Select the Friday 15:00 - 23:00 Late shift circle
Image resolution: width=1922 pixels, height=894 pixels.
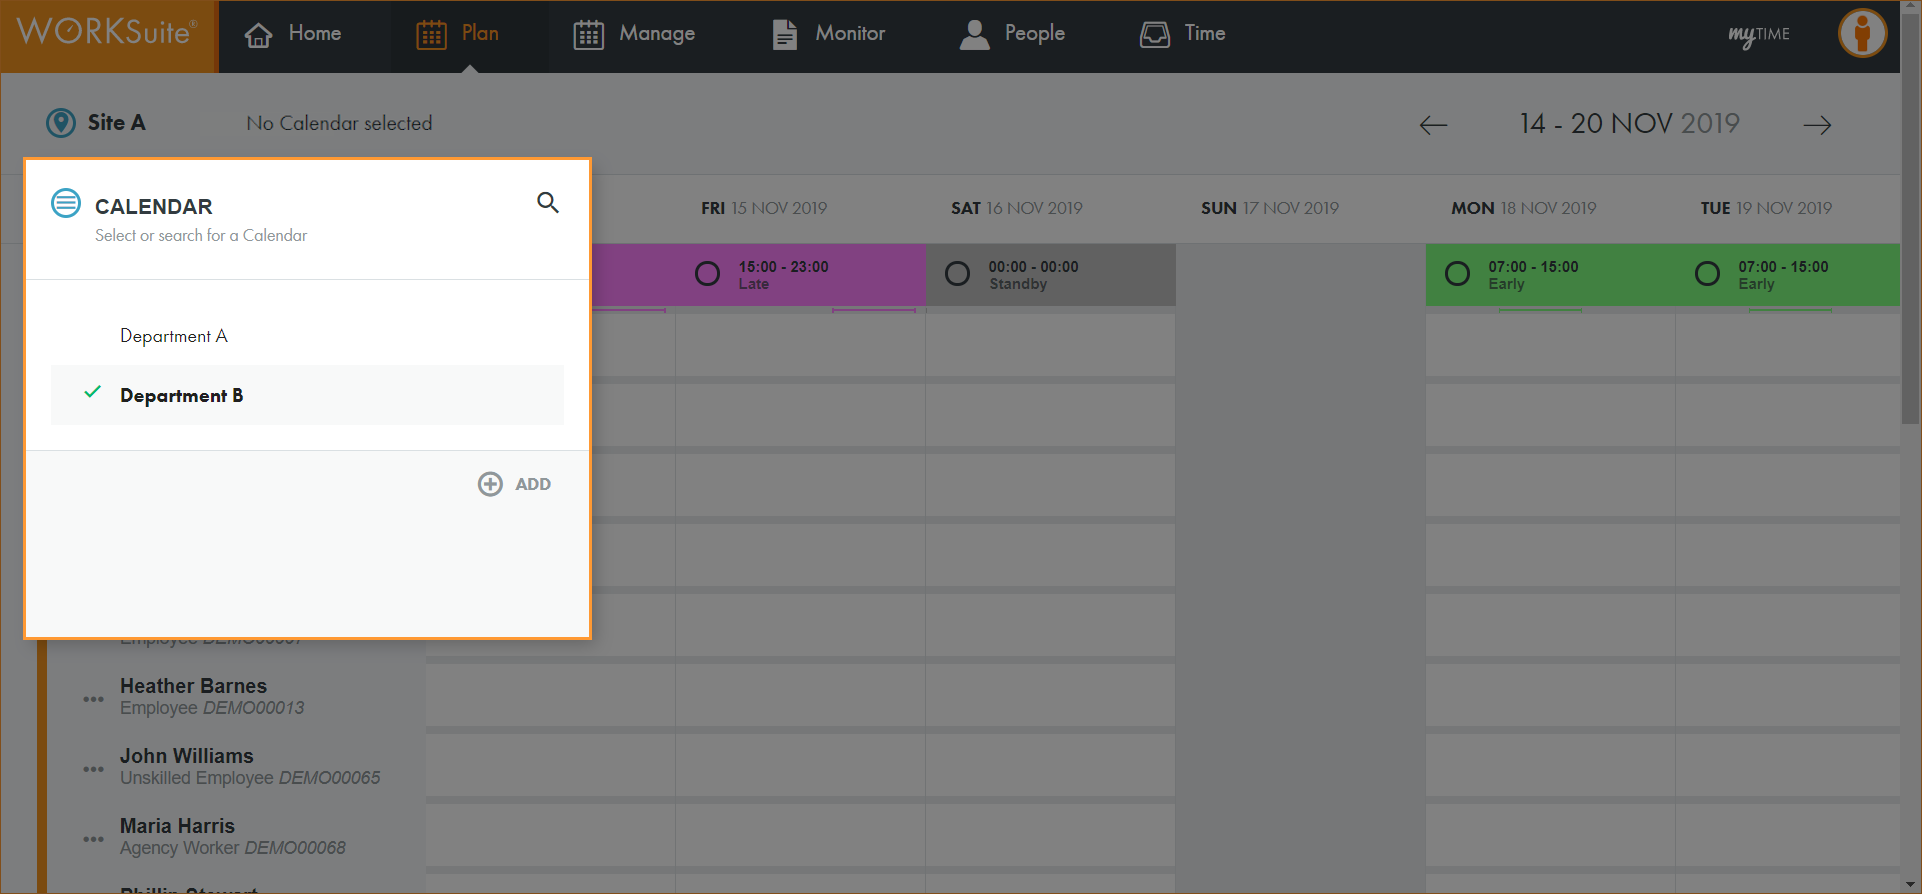[x=707, y=274]
